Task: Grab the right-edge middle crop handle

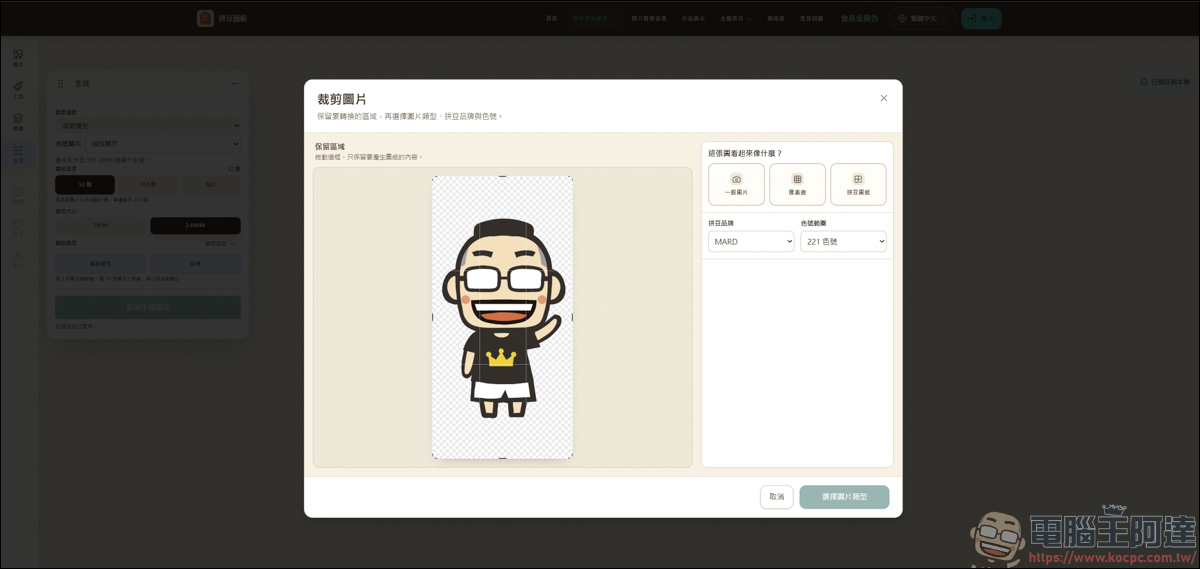Action: pos(573,317)
